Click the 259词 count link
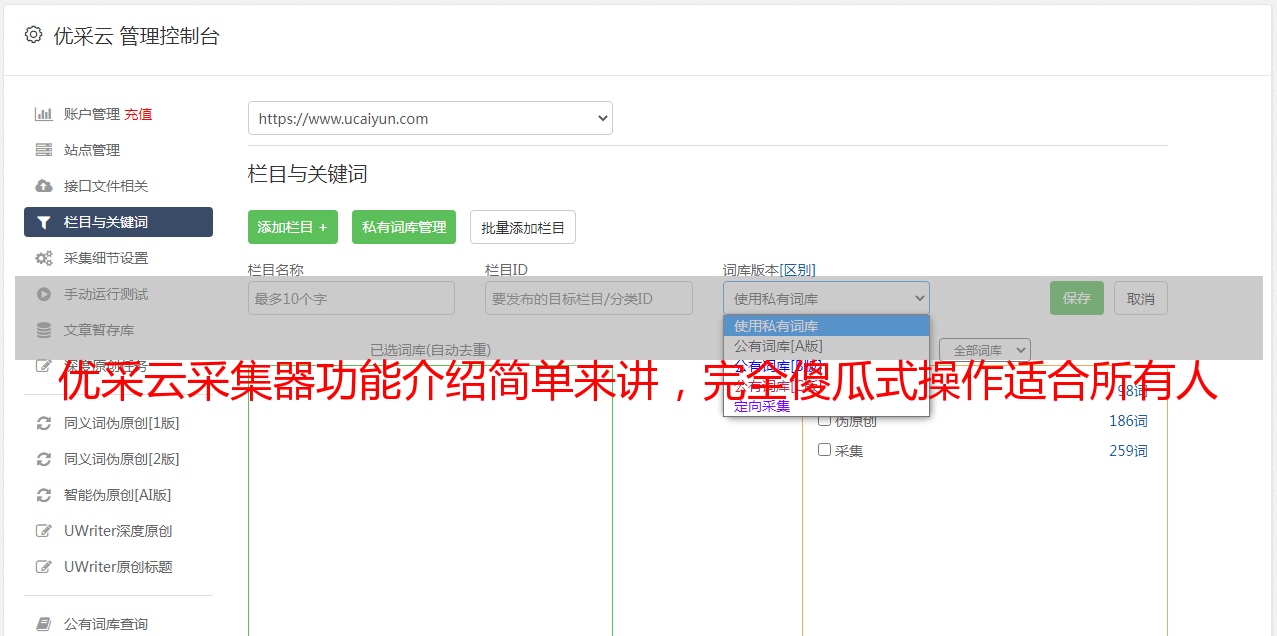1277x636 pixels. [x=1128, y=451]
